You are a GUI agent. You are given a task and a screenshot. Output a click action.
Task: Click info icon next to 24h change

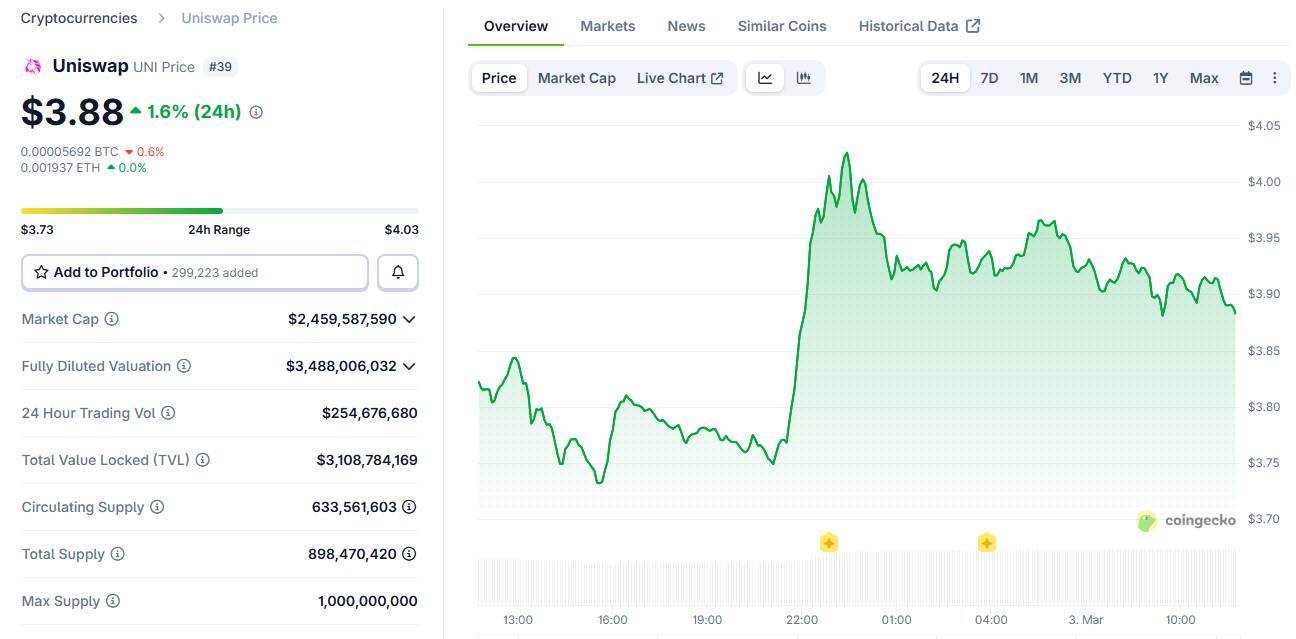256,112
